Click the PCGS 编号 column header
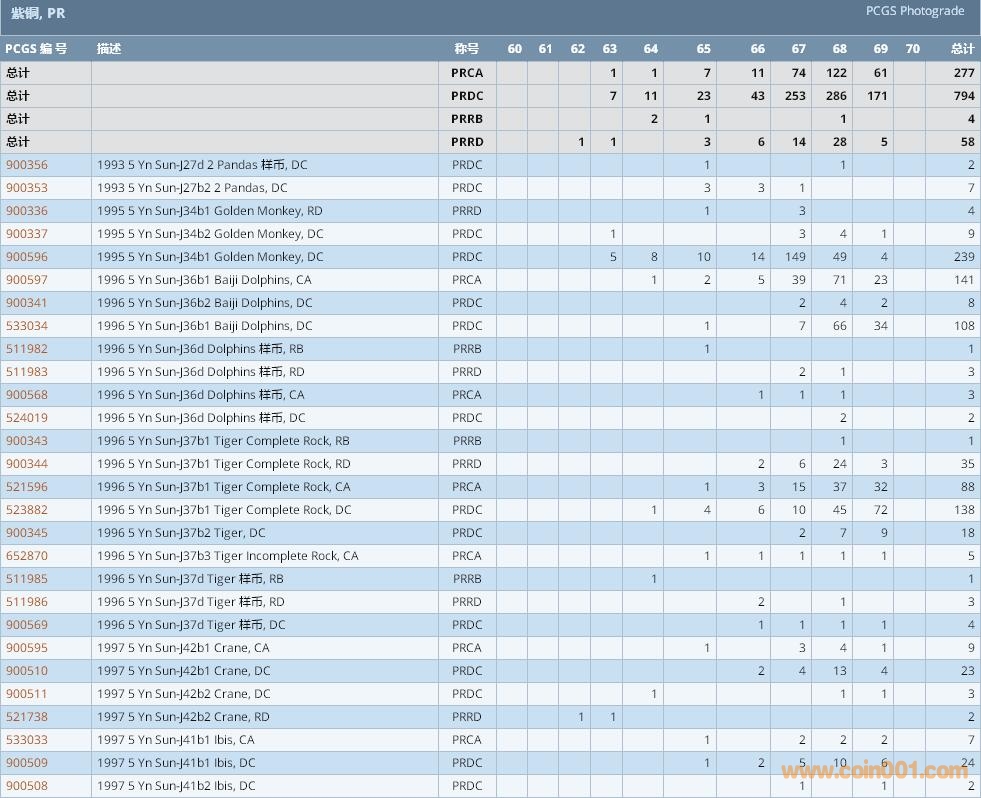 36,49
